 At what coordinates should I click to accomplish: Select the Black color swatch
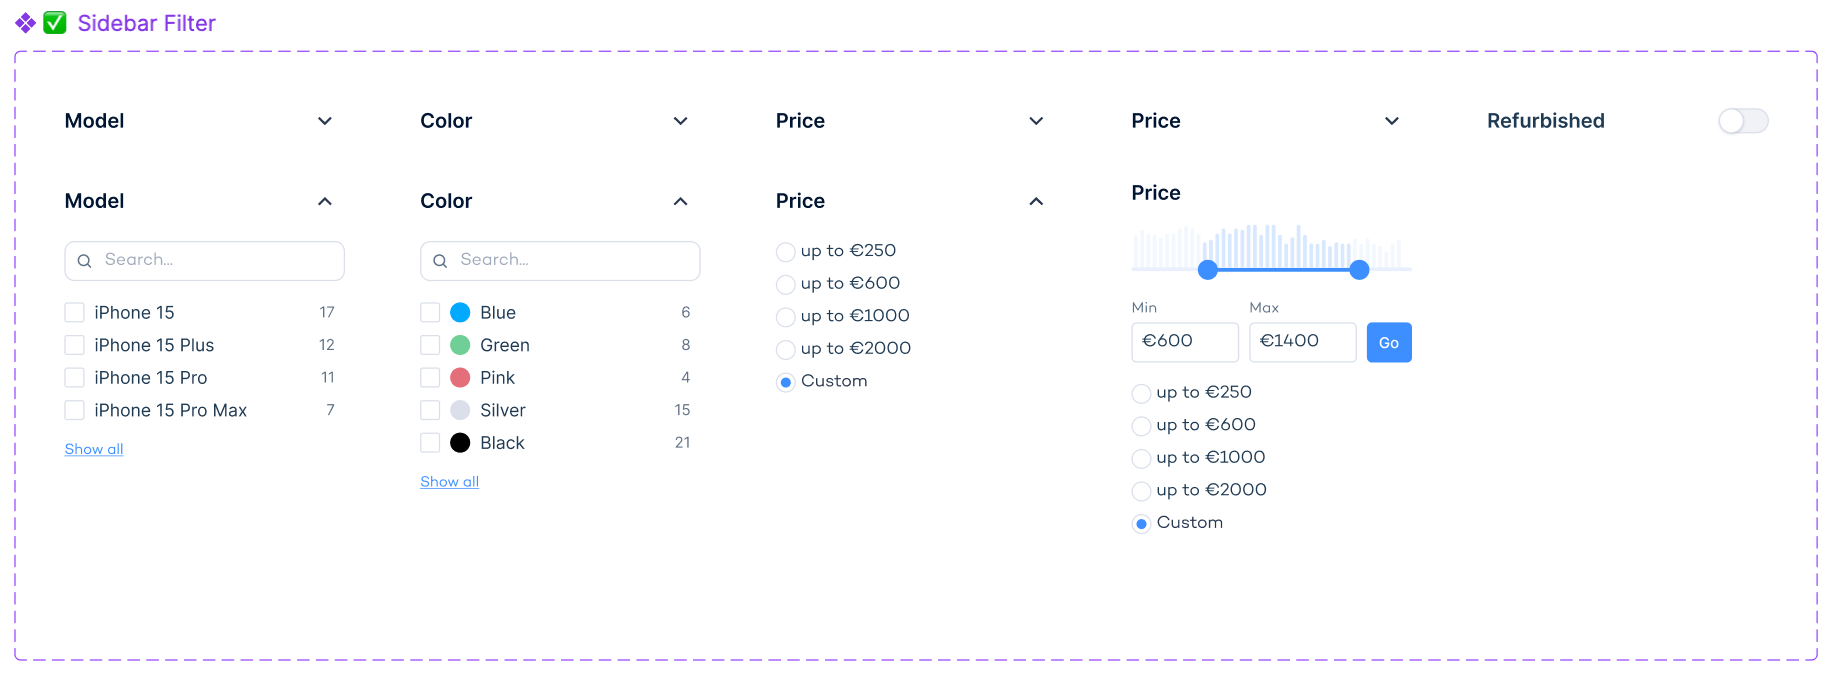(460, 443)
